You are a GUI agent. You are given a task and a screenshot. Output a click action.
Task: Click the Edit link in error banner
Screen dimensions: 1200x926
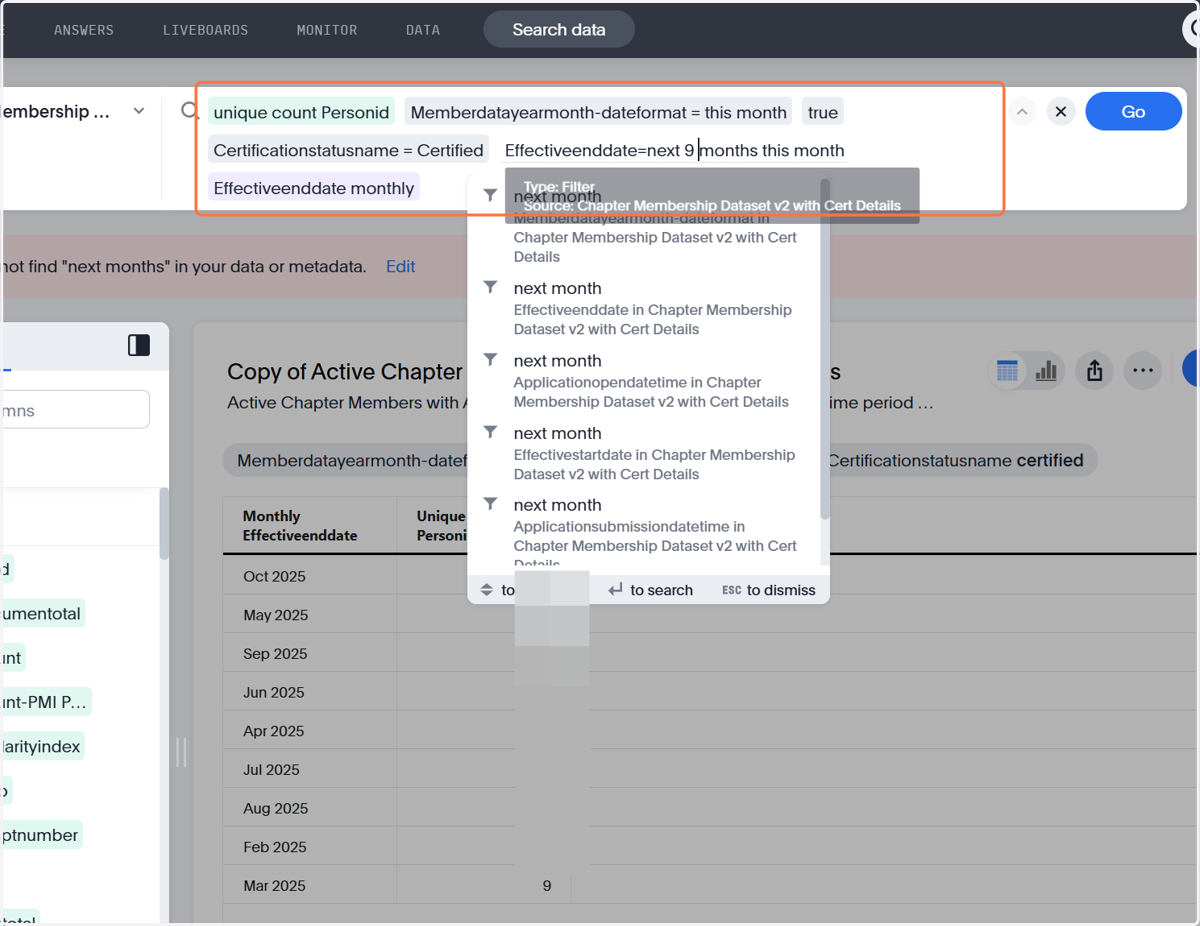tap(400, 266)
